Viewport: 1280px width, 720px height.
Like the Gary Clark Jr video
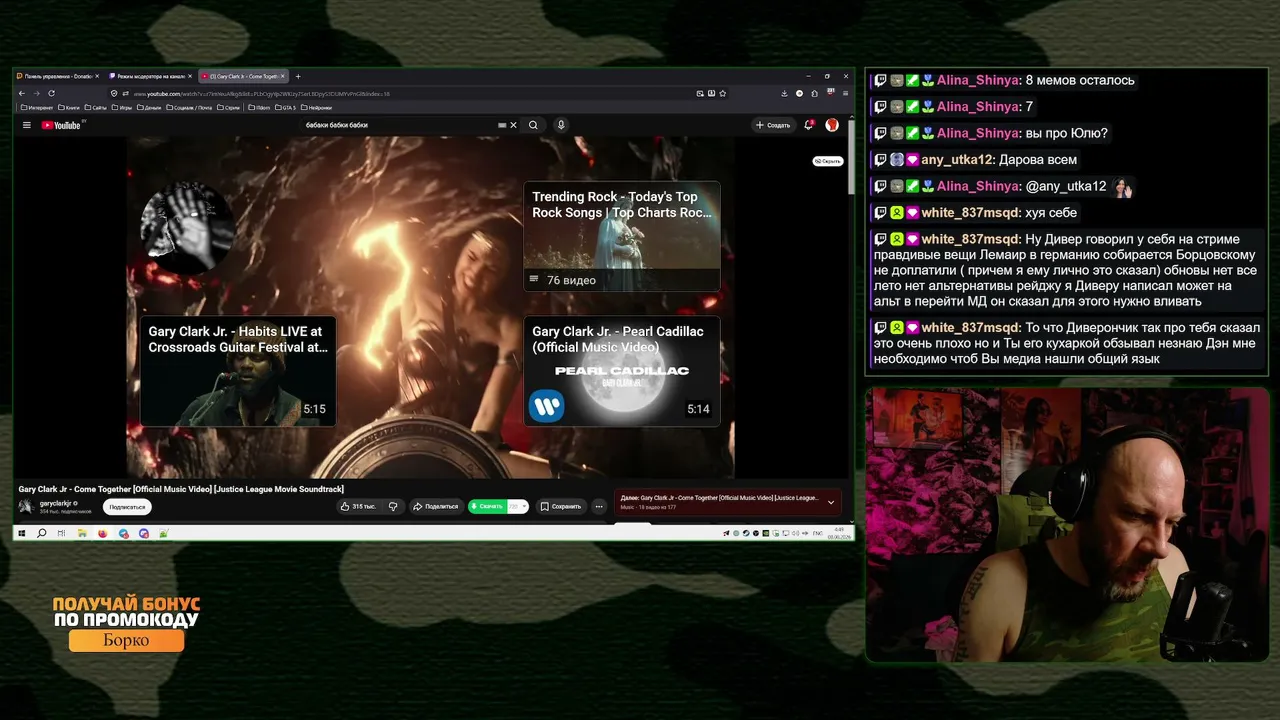(x=358, y=506)
